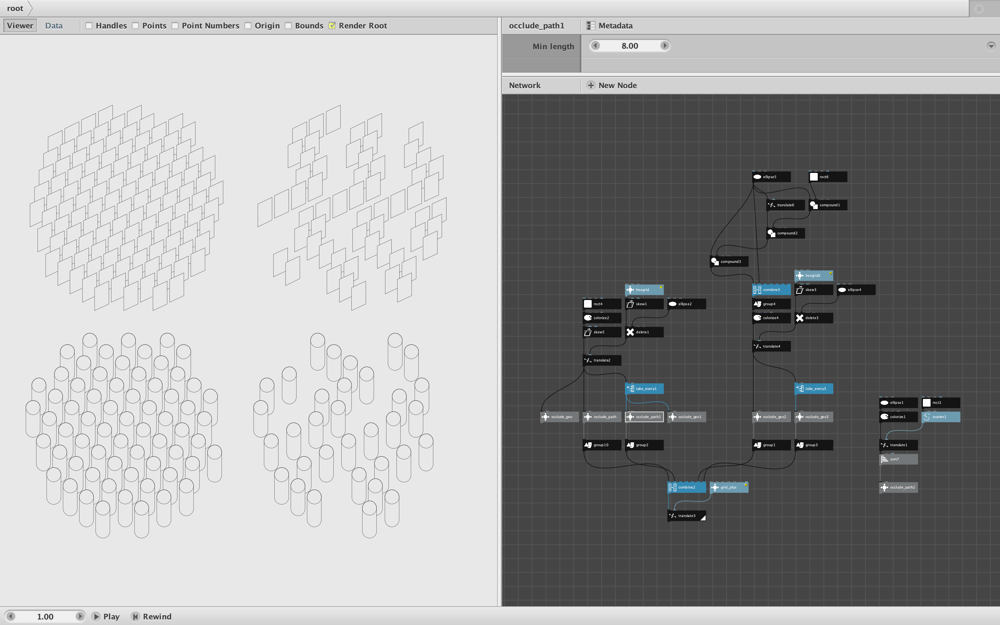Select the combine3 node icon
Image resolution: width=1000 pixels, height=625 pixels.
pyautogui.click(x=758, y=290)
